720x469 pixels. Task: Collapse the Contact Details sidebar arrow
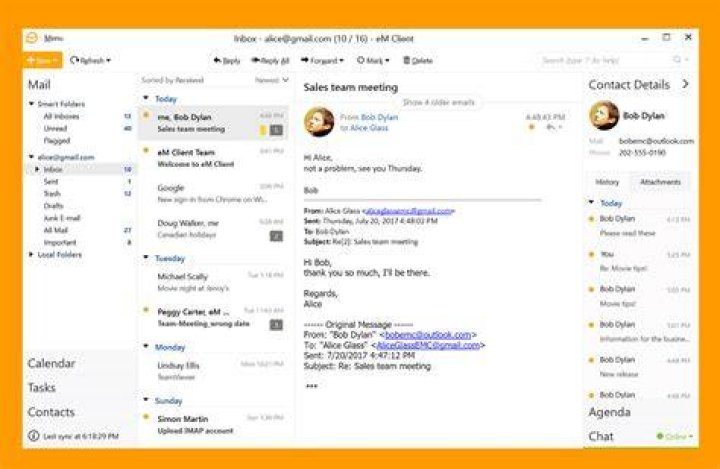click(x=686, y=84)
